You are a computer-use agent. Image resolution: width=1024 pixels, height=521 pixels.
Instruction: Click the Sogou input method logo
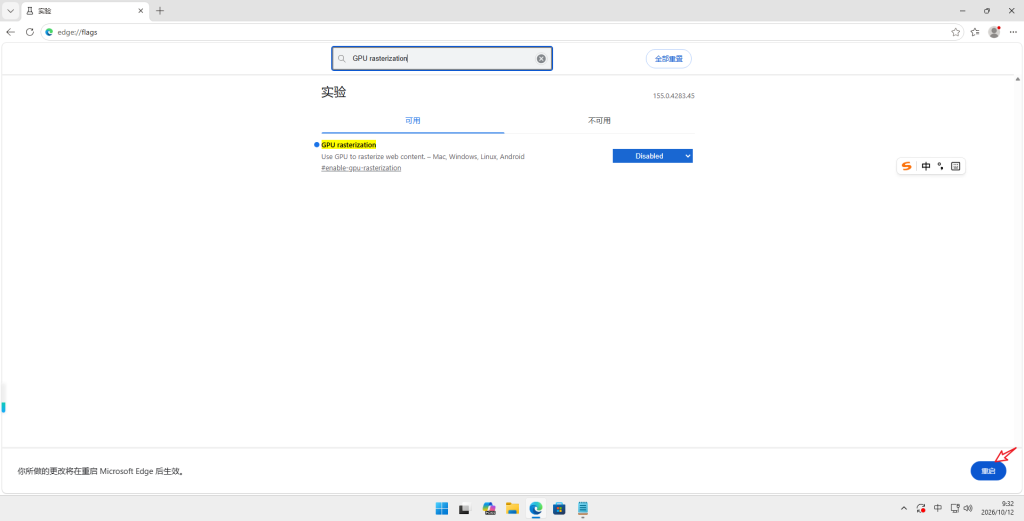click(906, 166)
